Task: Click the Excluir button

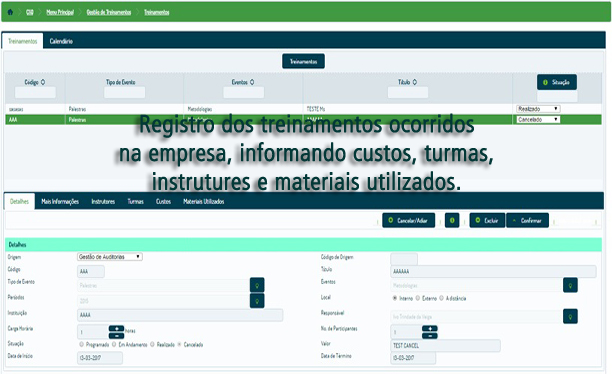Action: click(487, 220)
